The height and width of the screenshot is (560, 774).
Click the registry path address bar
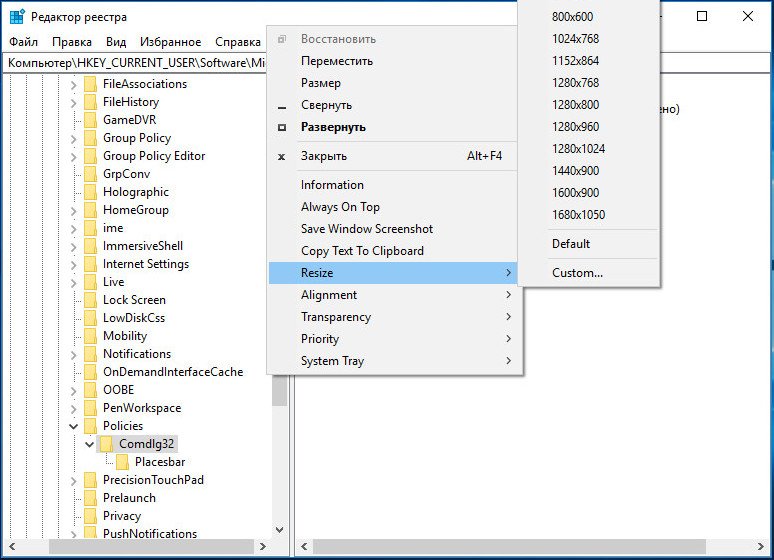point(135,63)
